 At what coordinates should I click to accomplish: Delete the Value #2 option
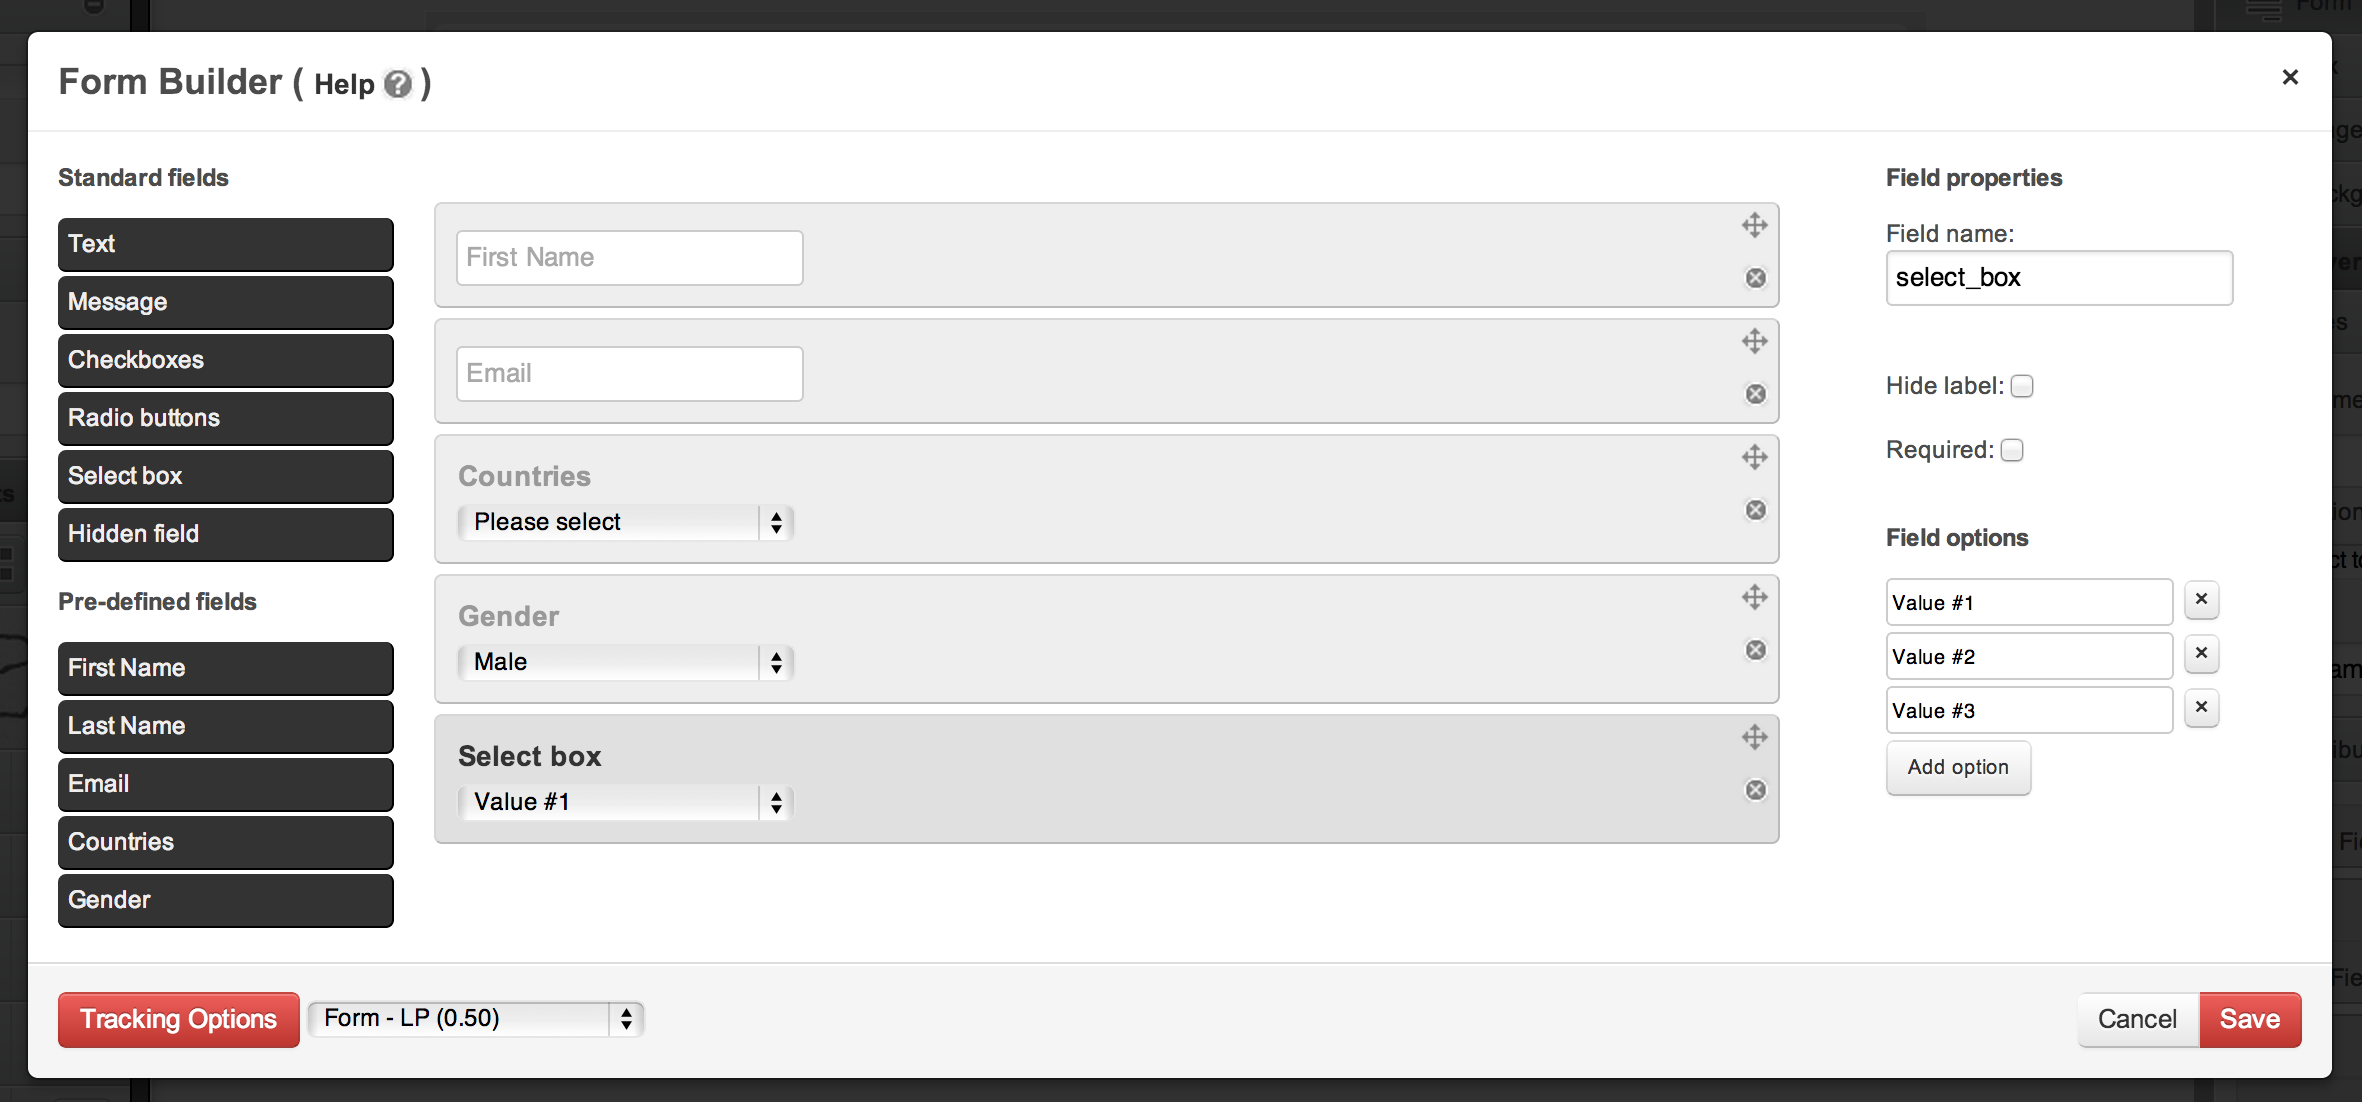tap(2201, 654)
